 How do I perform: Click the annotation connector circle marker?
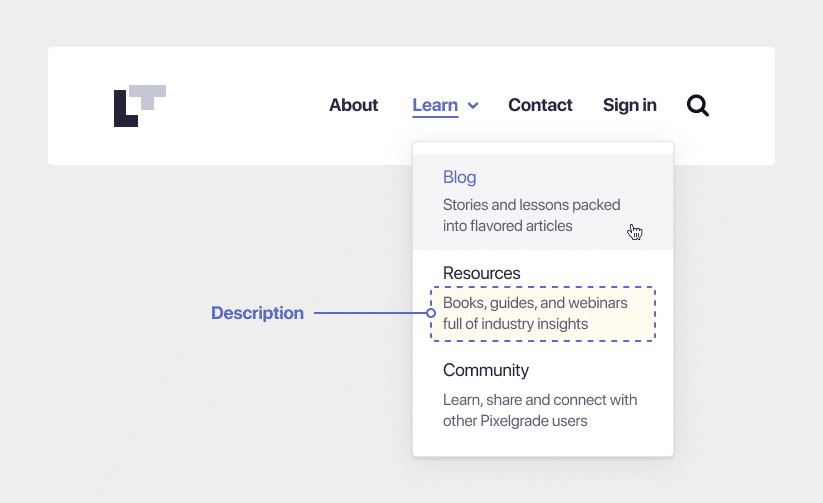431,313
